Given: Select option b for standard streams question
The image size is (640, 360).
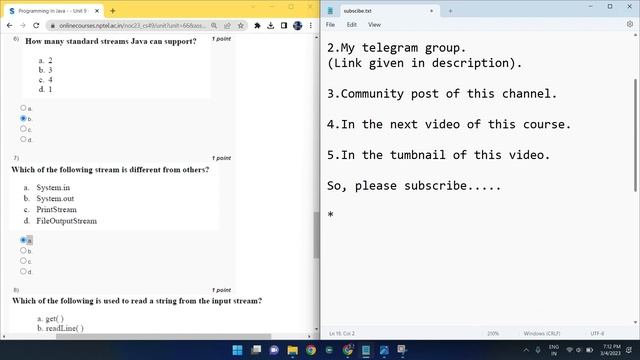Looking at the screenshot, I should [x=23, y=118].
